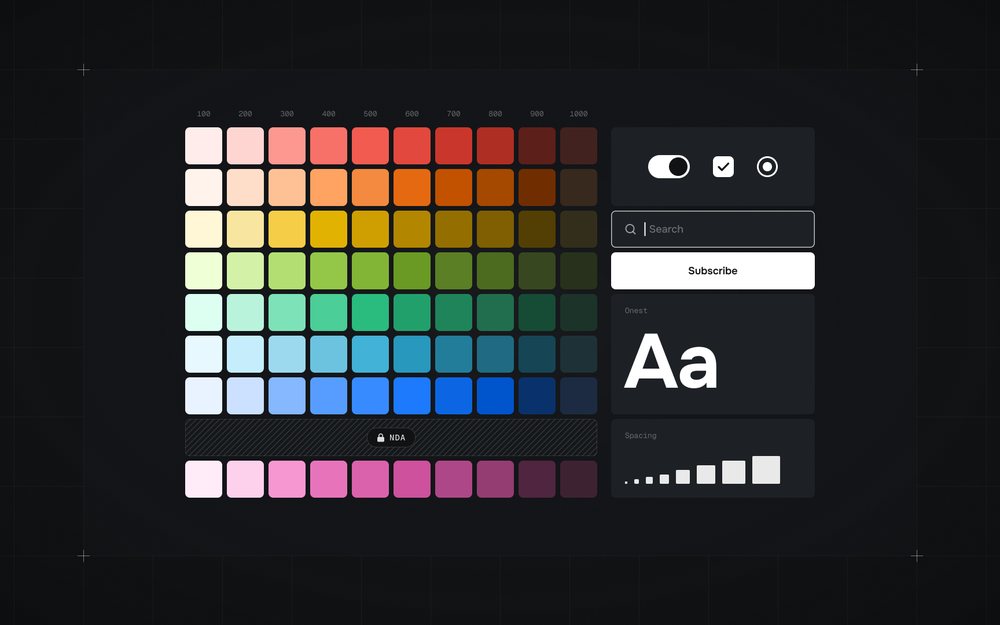Click the 100 column label
1000x625 pixels.
(203, 114)
